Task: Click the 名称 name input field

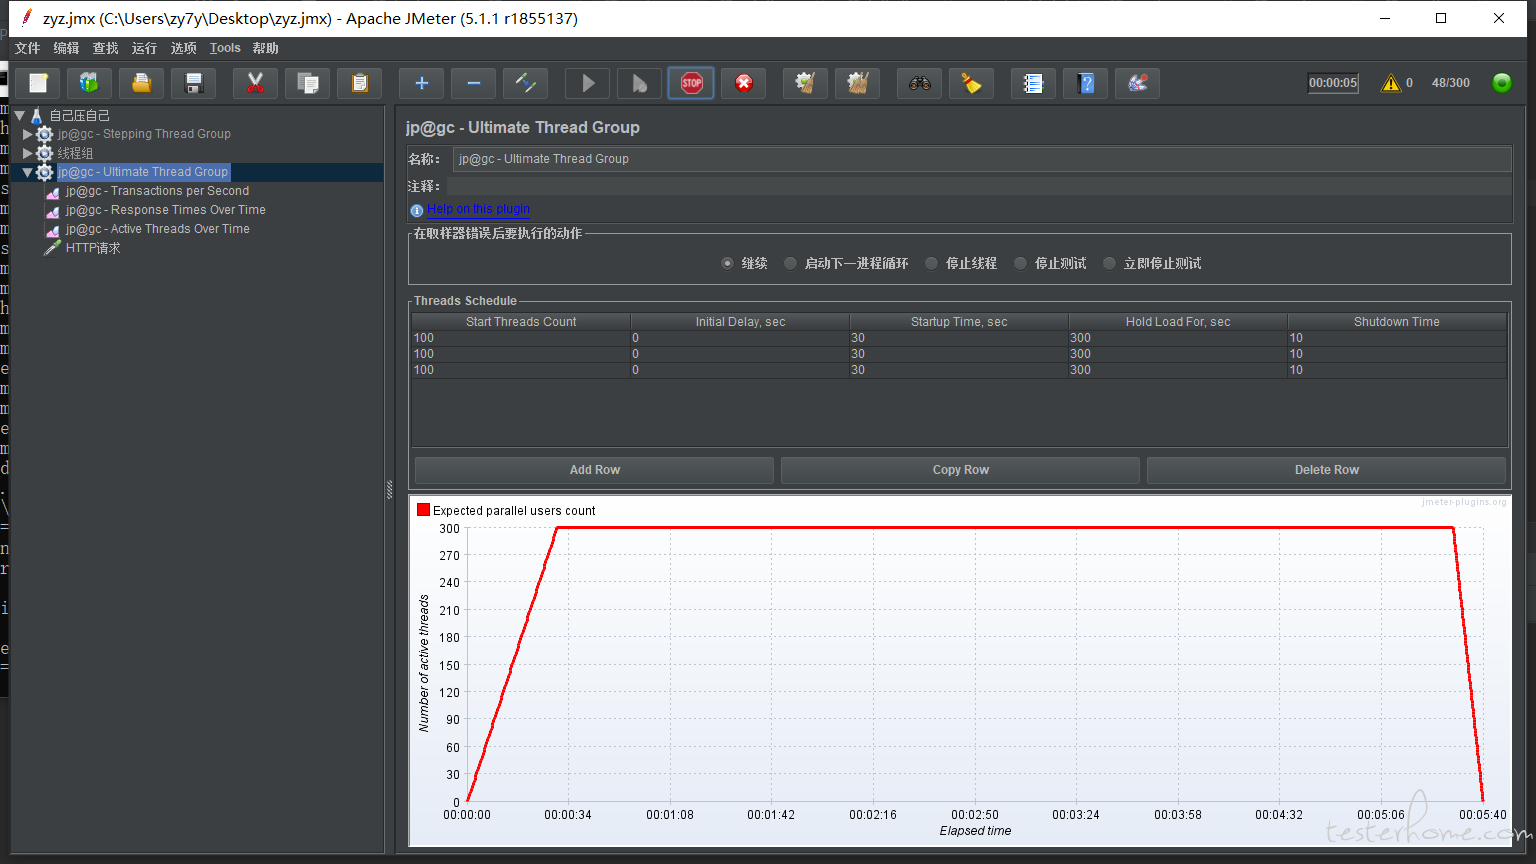Action: (982, 159)
